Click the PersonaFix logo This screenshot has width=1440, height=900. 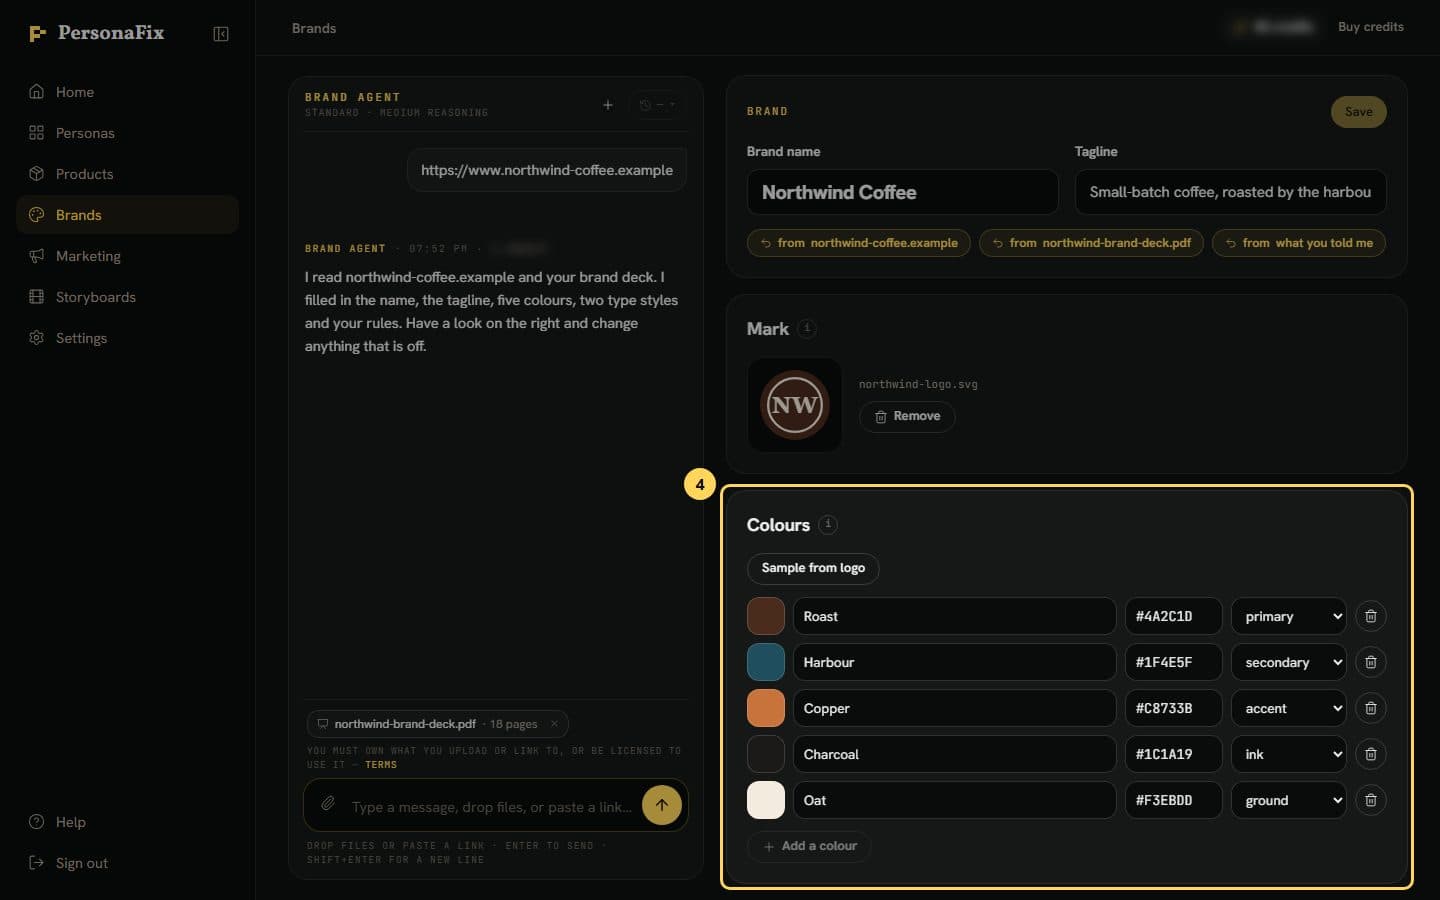click(96, 33)
